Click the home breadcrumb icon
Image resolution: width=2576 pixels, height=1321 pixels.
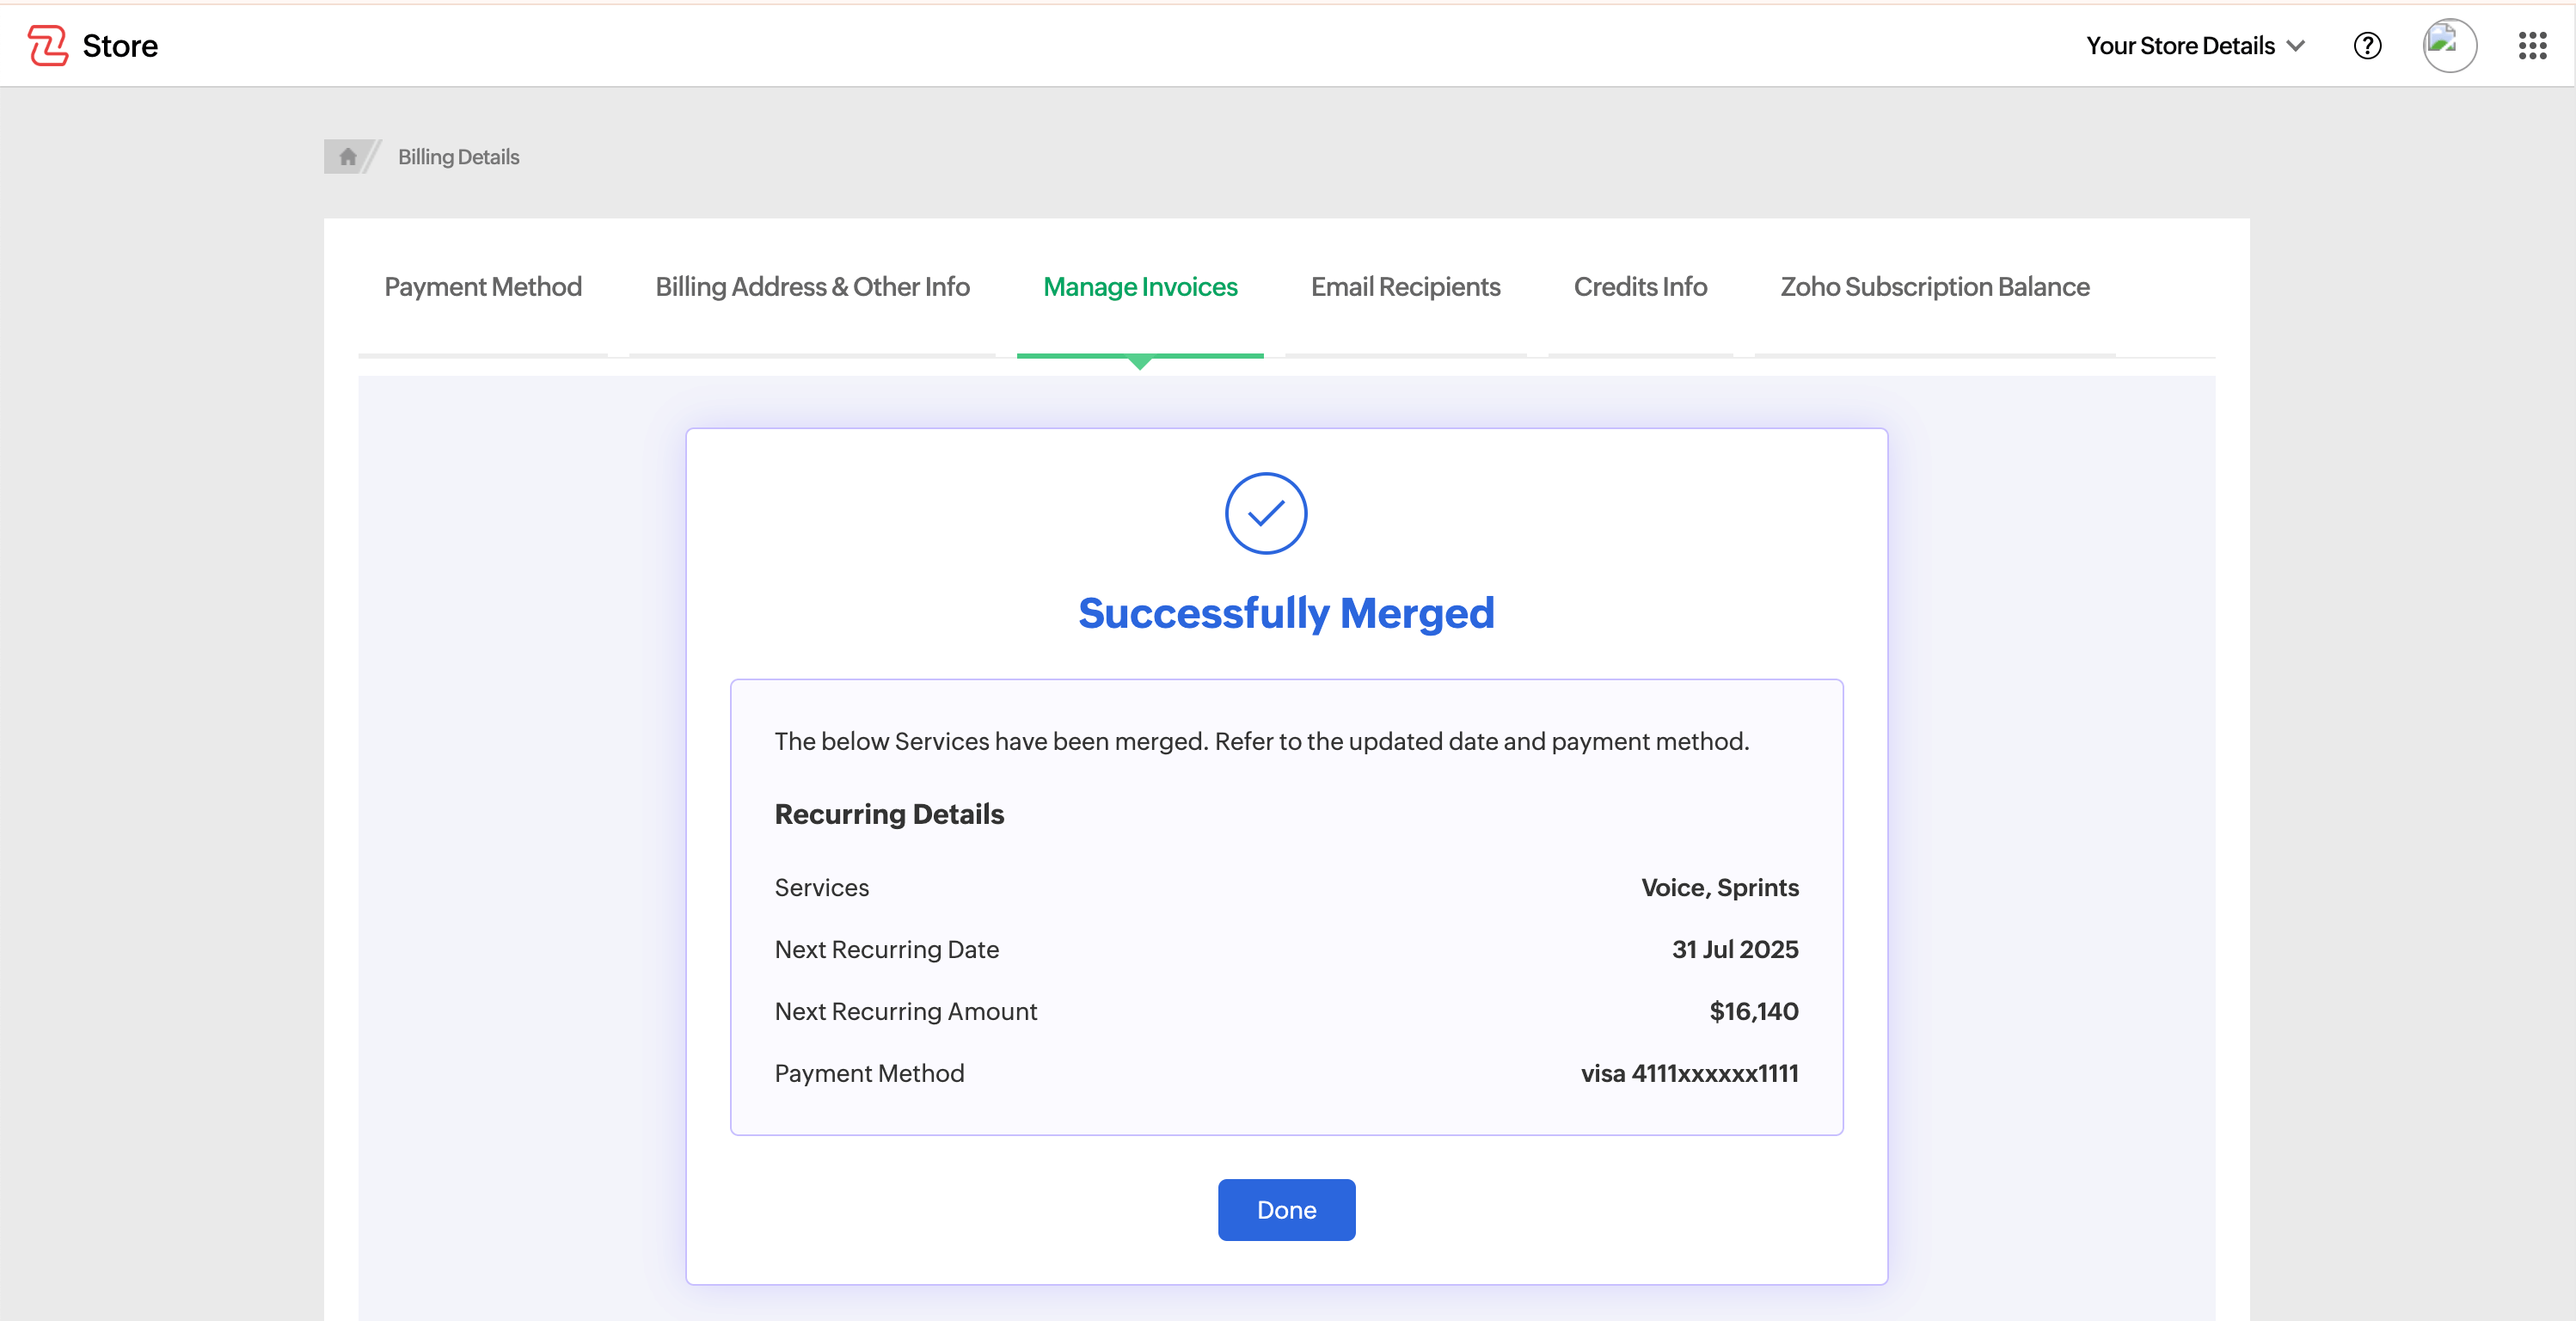coord(347,157)
